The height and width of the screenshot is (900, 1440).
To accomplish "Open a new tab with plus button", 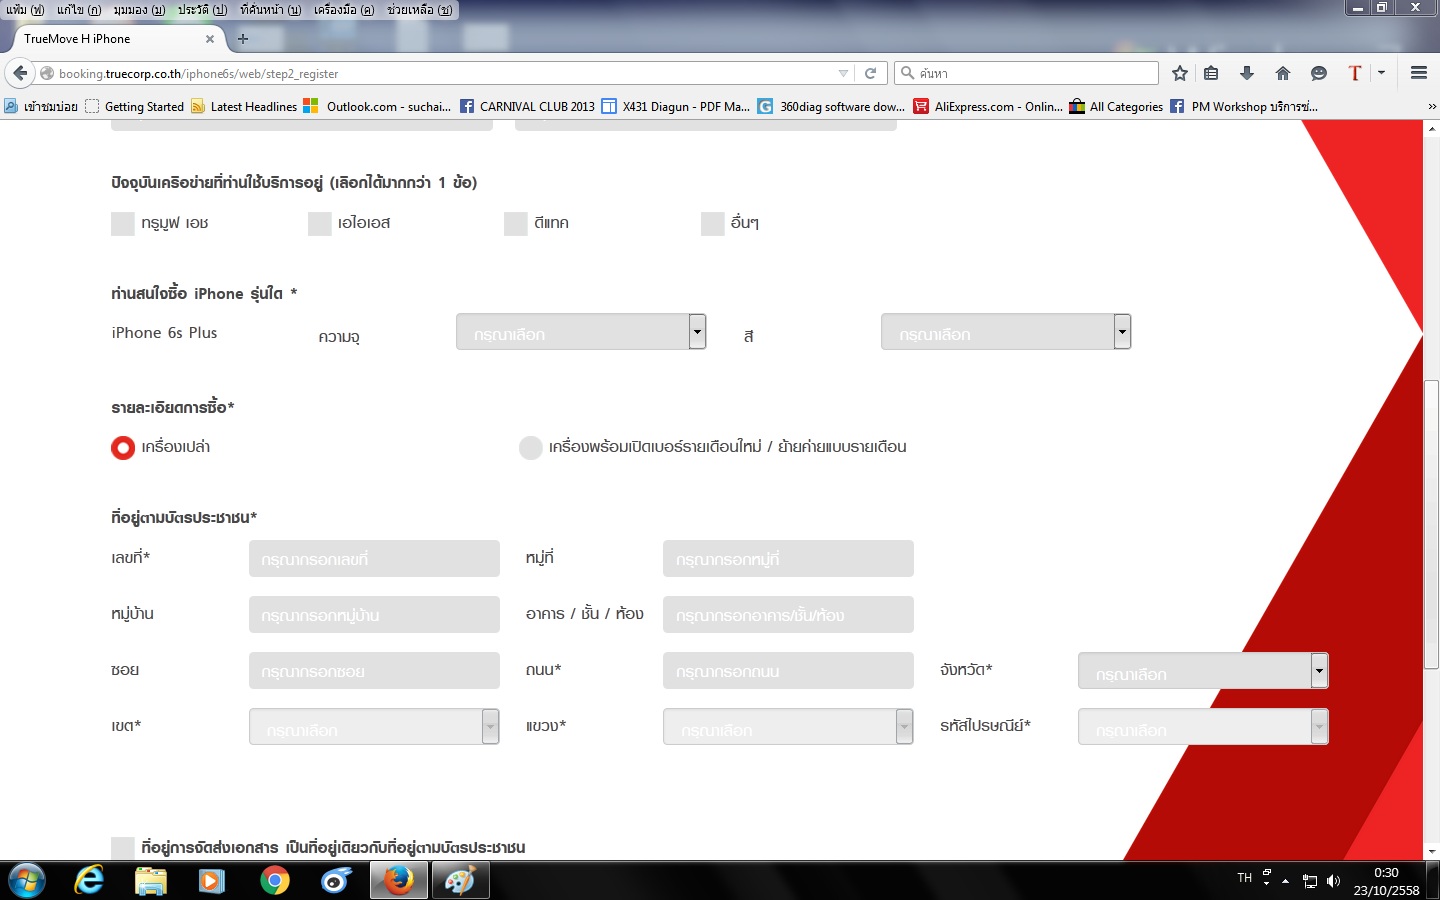I will point(243,39).
